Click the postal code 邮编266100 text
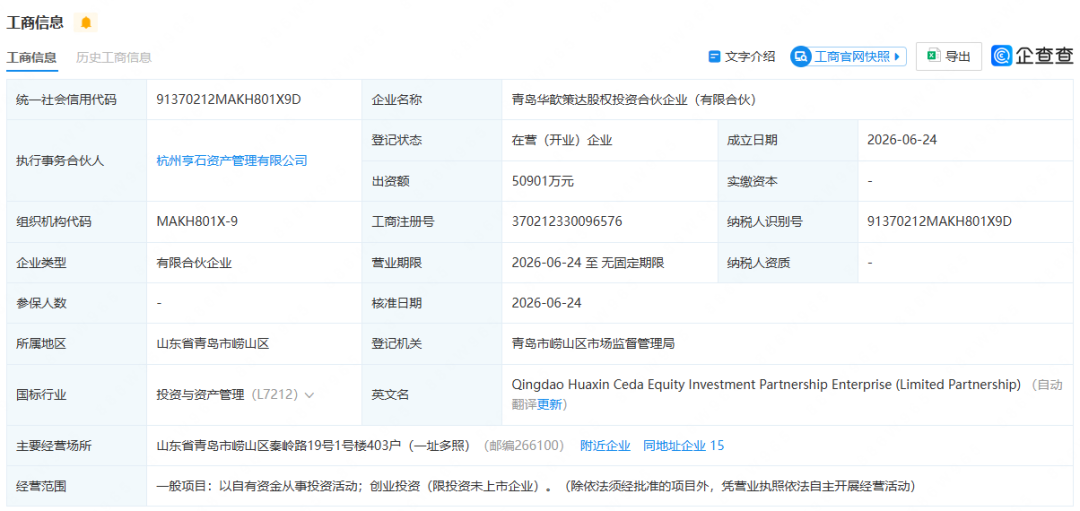 point(523,446)
